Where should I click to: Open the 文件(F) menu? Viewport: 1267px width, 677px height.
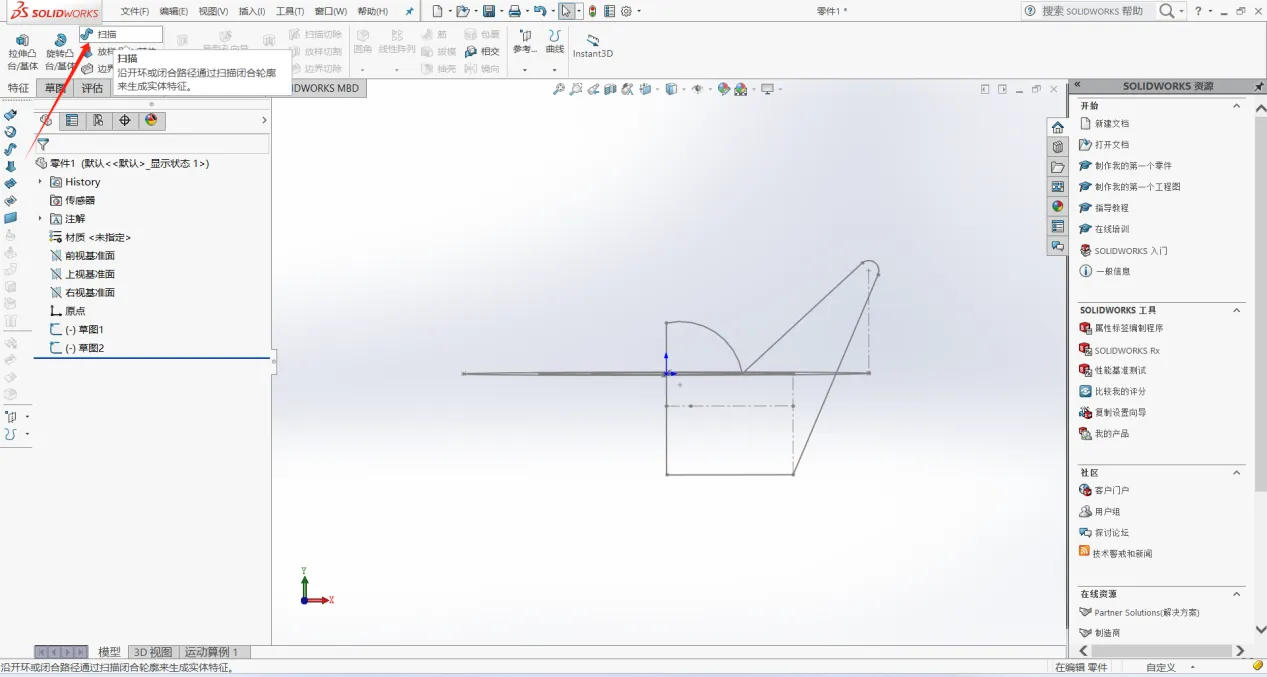[x=135, y=11]
